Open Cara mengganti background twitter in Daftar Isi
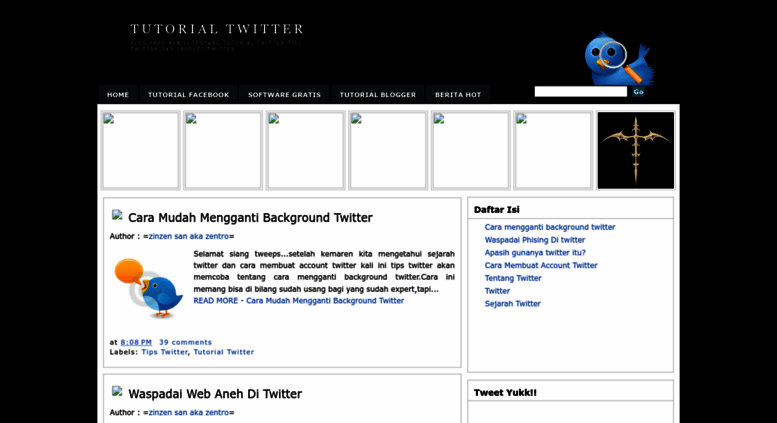Screen dimensions: 777x423 point(550,227)
